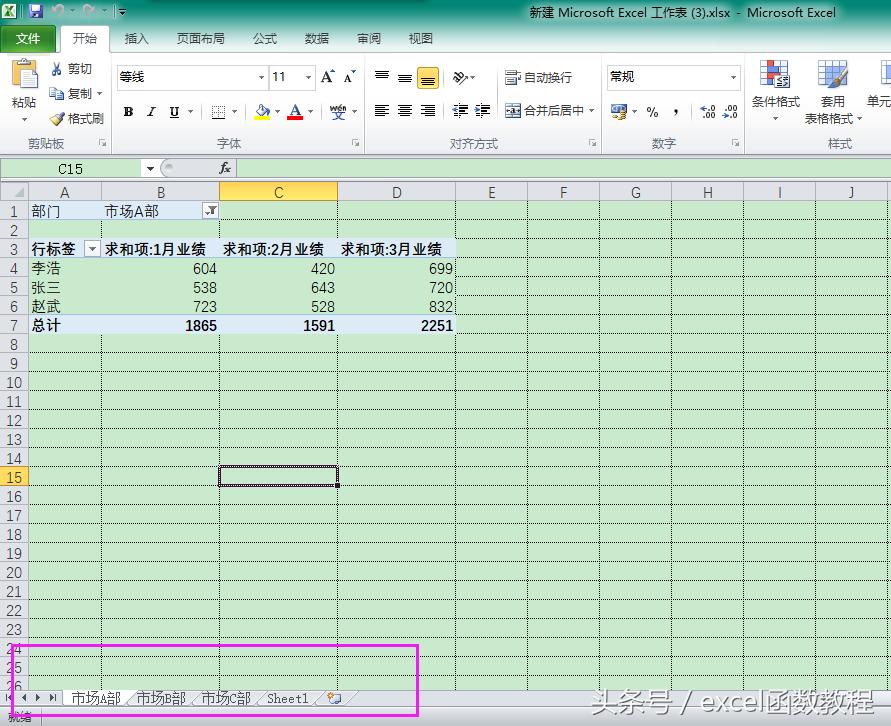Increase font size with the large A icon
The image size is (891, 726).
(327, 77)
